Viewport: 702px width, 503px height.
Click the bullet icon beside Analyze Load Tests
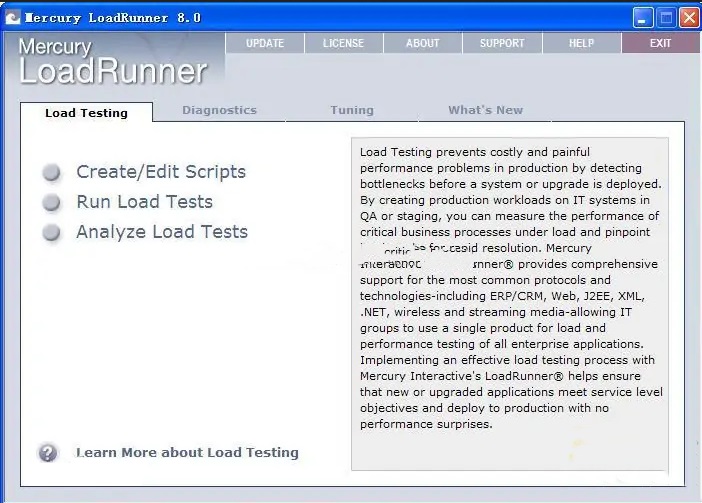click(52, 233)
